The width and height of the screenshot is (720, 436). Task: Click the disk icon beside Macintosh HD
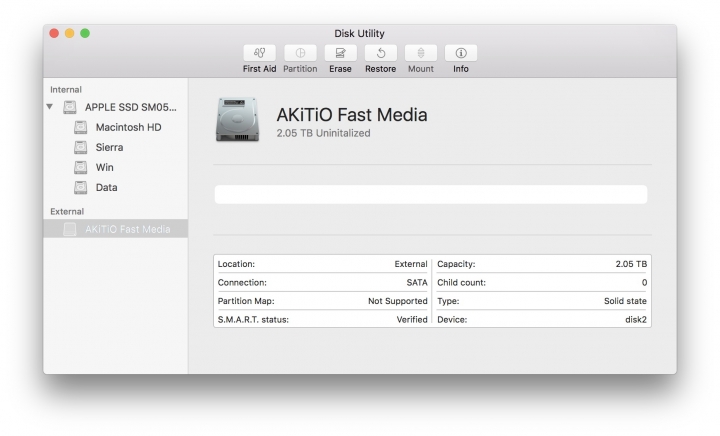point(81,127)
